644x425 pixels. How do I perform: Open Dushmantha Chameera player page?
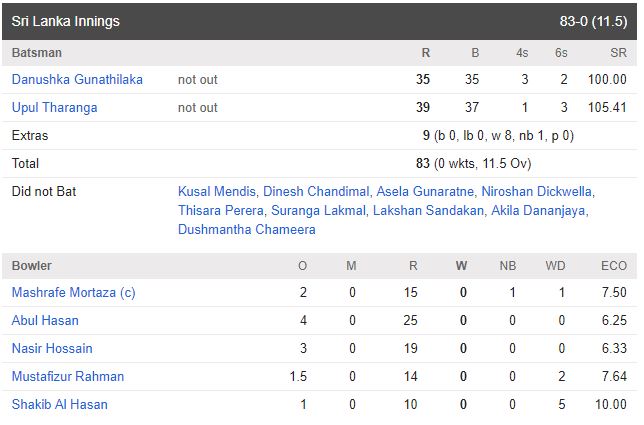(x=247, y=229)
